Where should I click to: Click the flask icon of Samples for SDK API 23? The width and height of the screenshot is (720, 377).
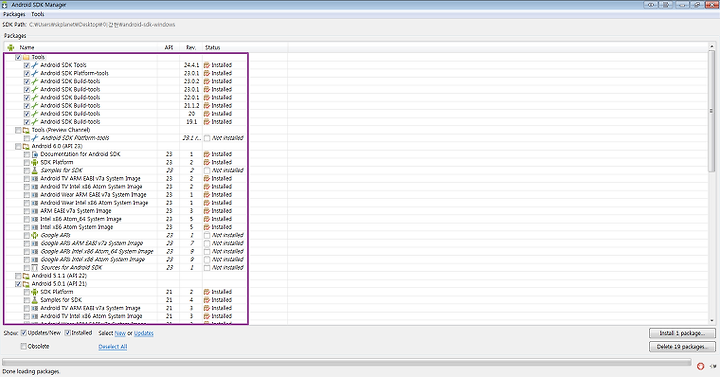pyautogui.click(x=34, y=170)
